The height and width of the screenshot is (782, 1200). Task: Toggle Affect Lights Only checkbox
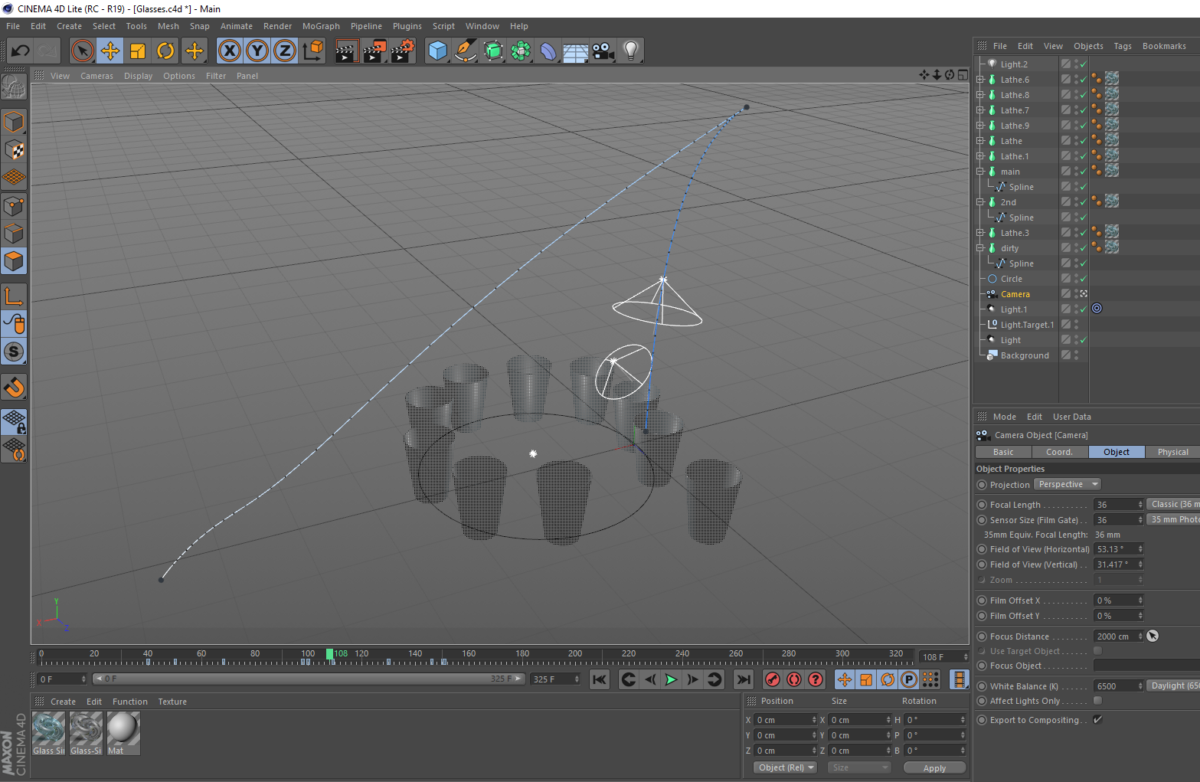[x=1097, y=701]
